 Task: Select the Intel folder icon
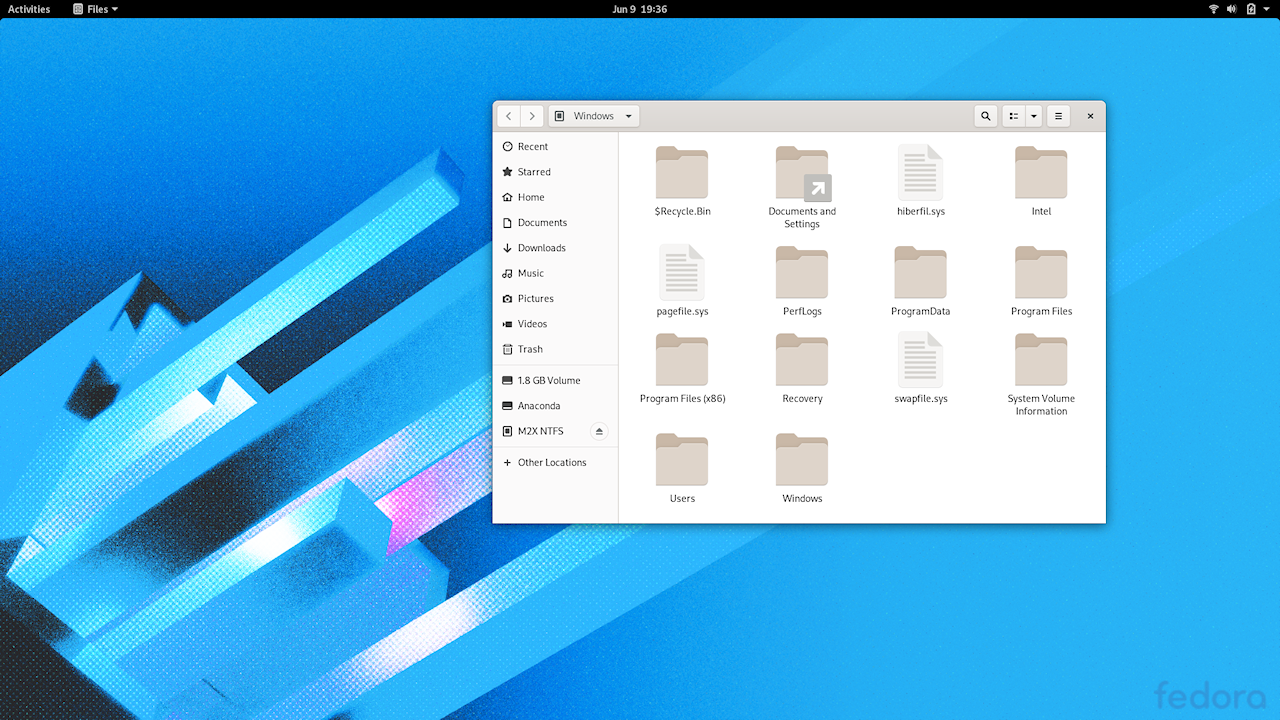pos(1041,172)
